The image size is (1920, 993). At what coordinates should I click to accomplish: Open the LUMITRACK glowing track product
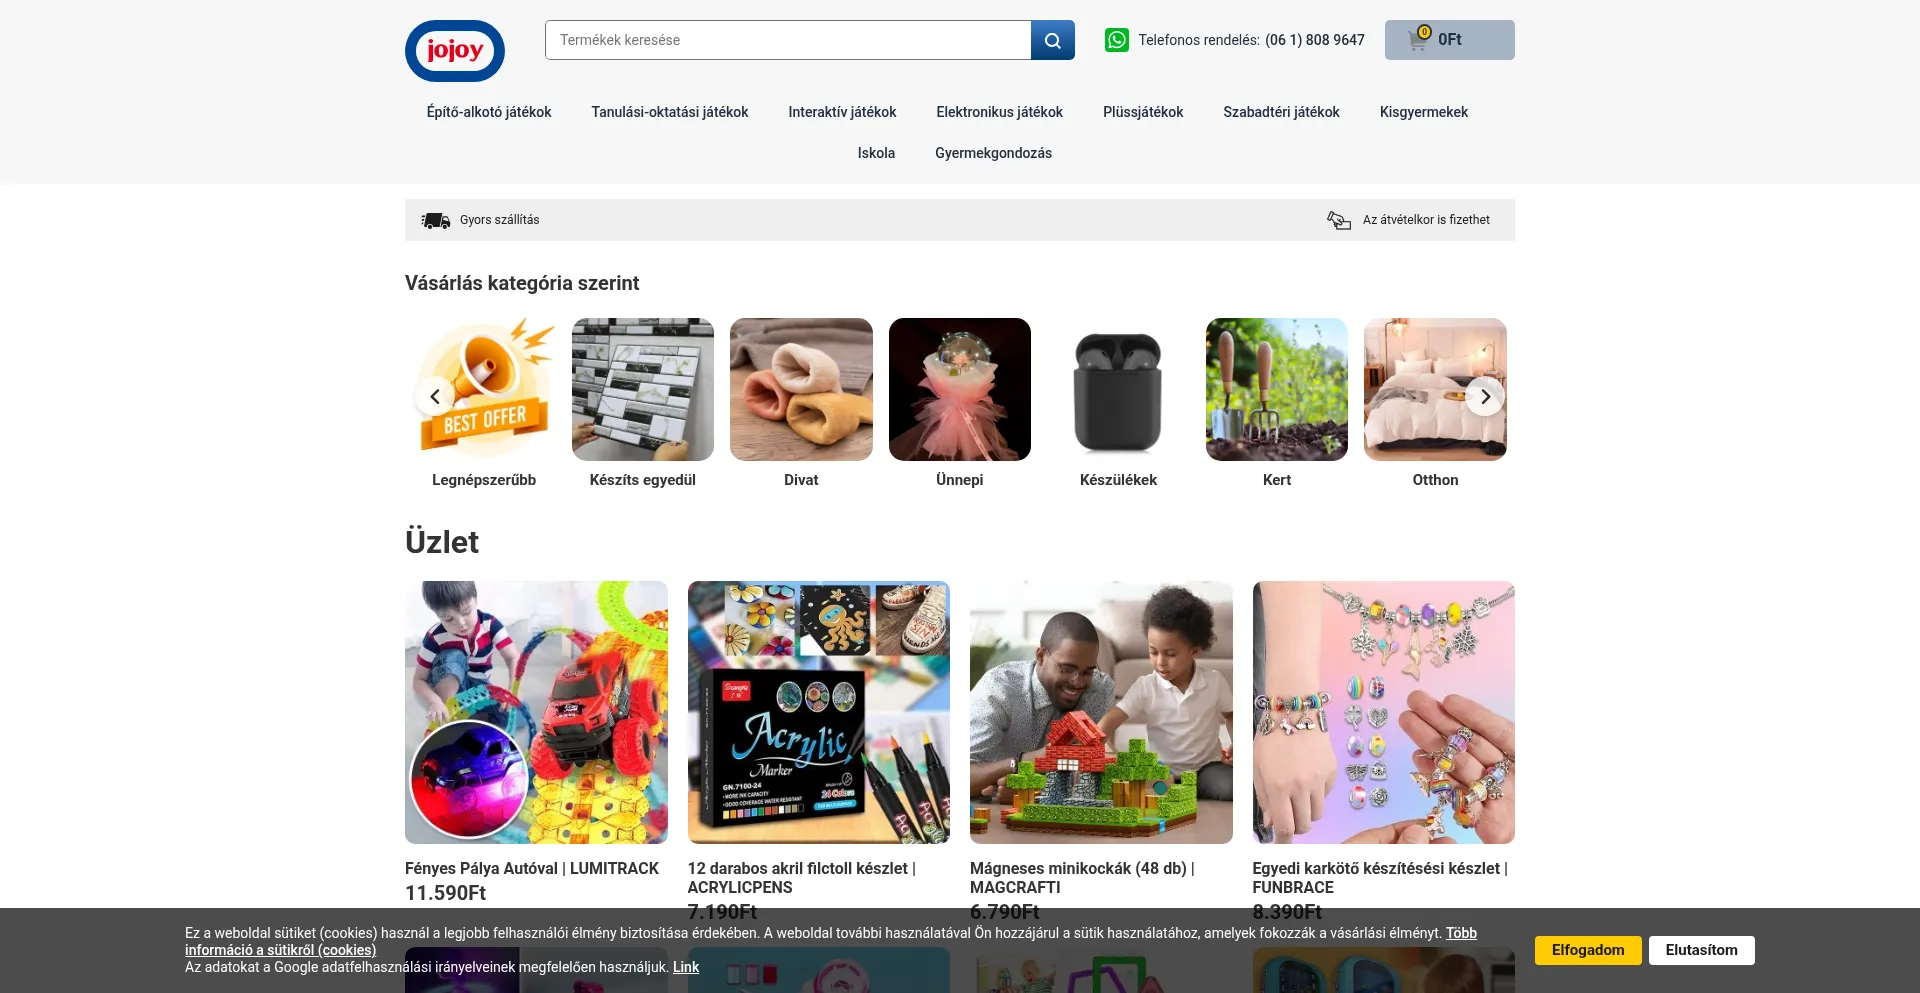536,712
